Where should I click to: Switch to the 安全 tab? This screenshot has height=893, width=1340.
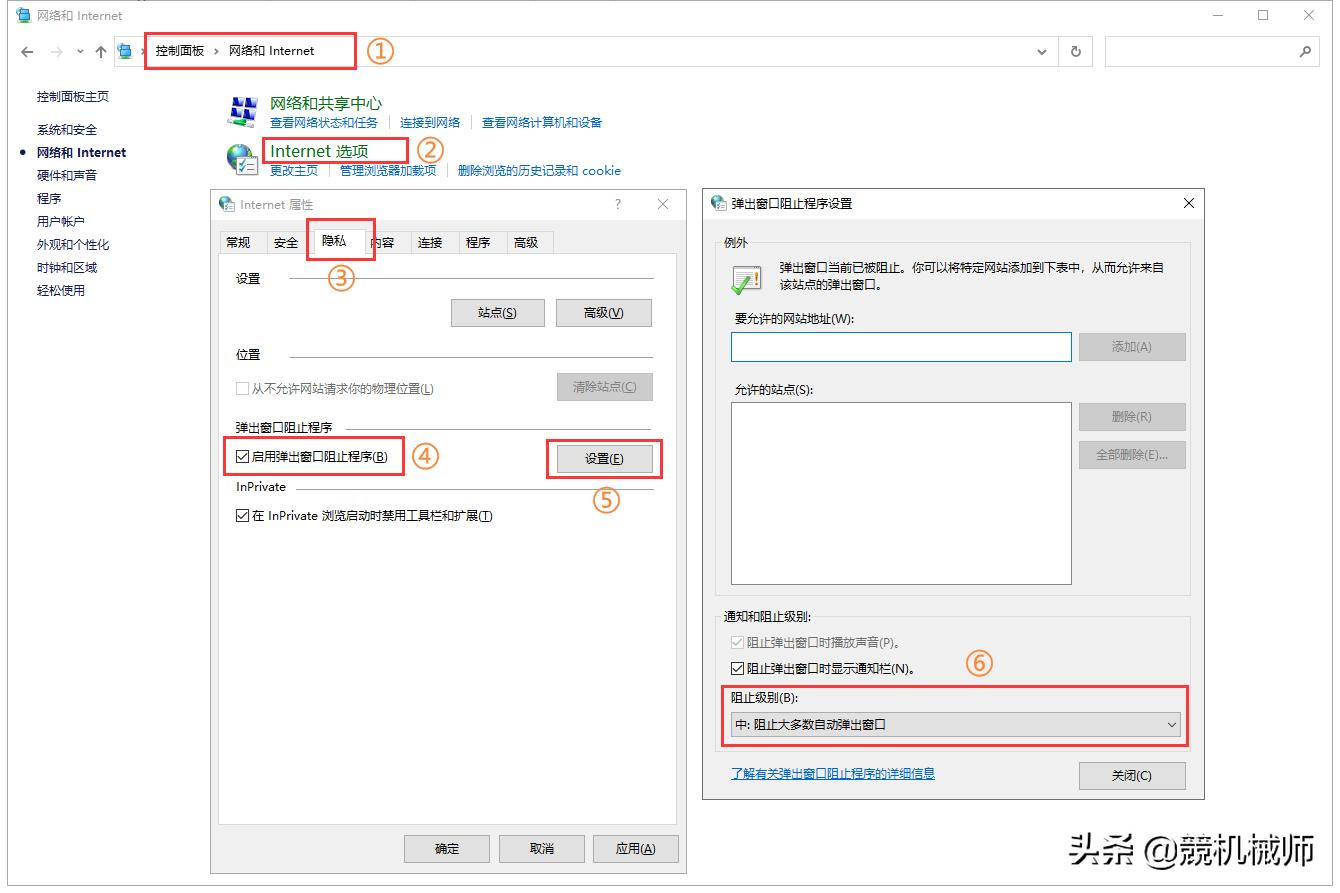(286, 242)
